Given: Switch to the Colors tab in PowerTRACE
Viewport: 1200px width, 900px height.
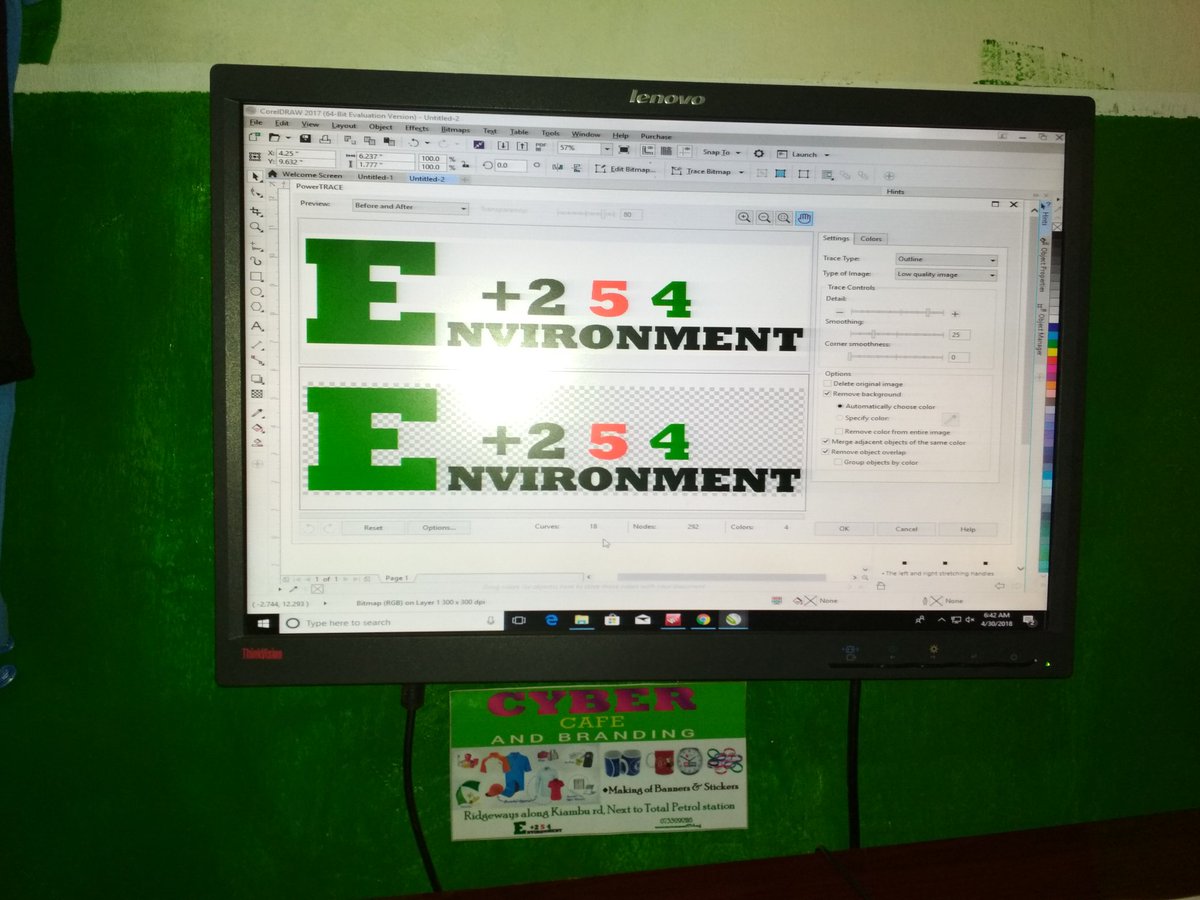Looking at the screenshot, I should pyautogui.click(x=871, y=238).
